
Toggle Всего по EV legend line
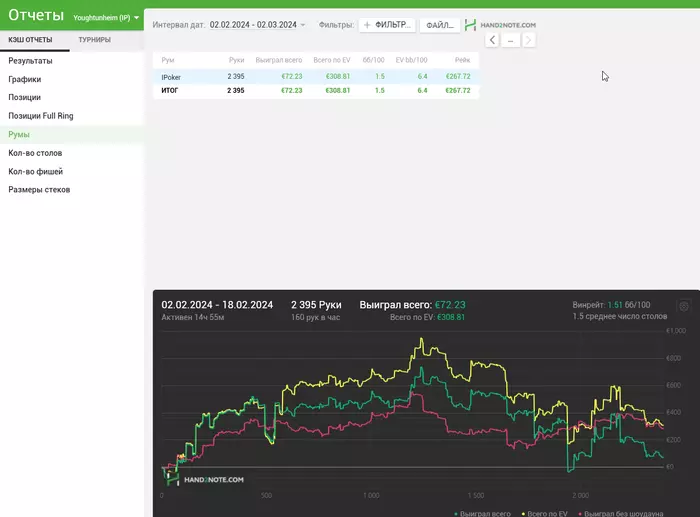click(545, 513)
